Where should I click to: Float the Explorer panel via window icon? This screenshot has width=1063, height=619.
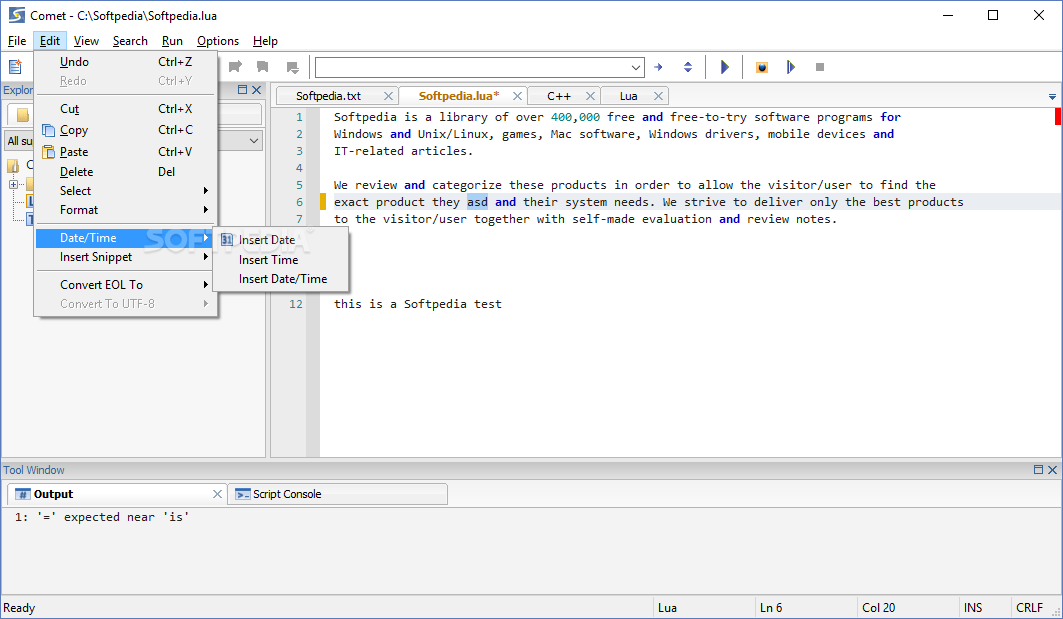[x=243, y=89]
